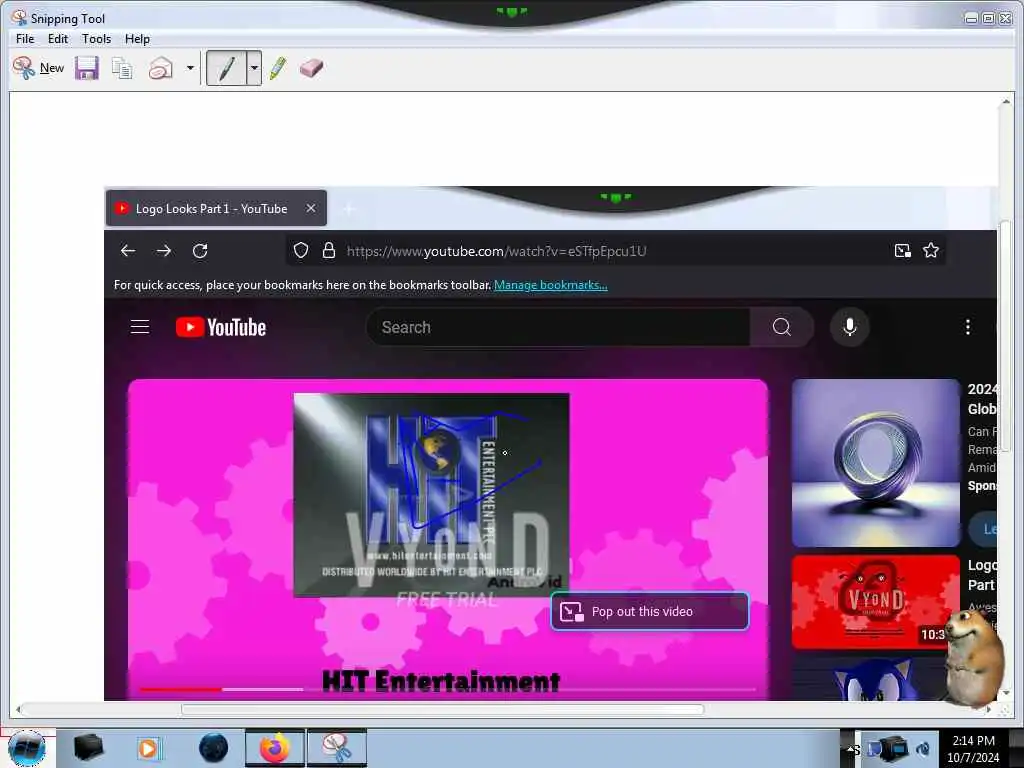Open the Pen options dropdown
Image resolution: width=1024 pixels, height=768 pixels.
(254, 68)
